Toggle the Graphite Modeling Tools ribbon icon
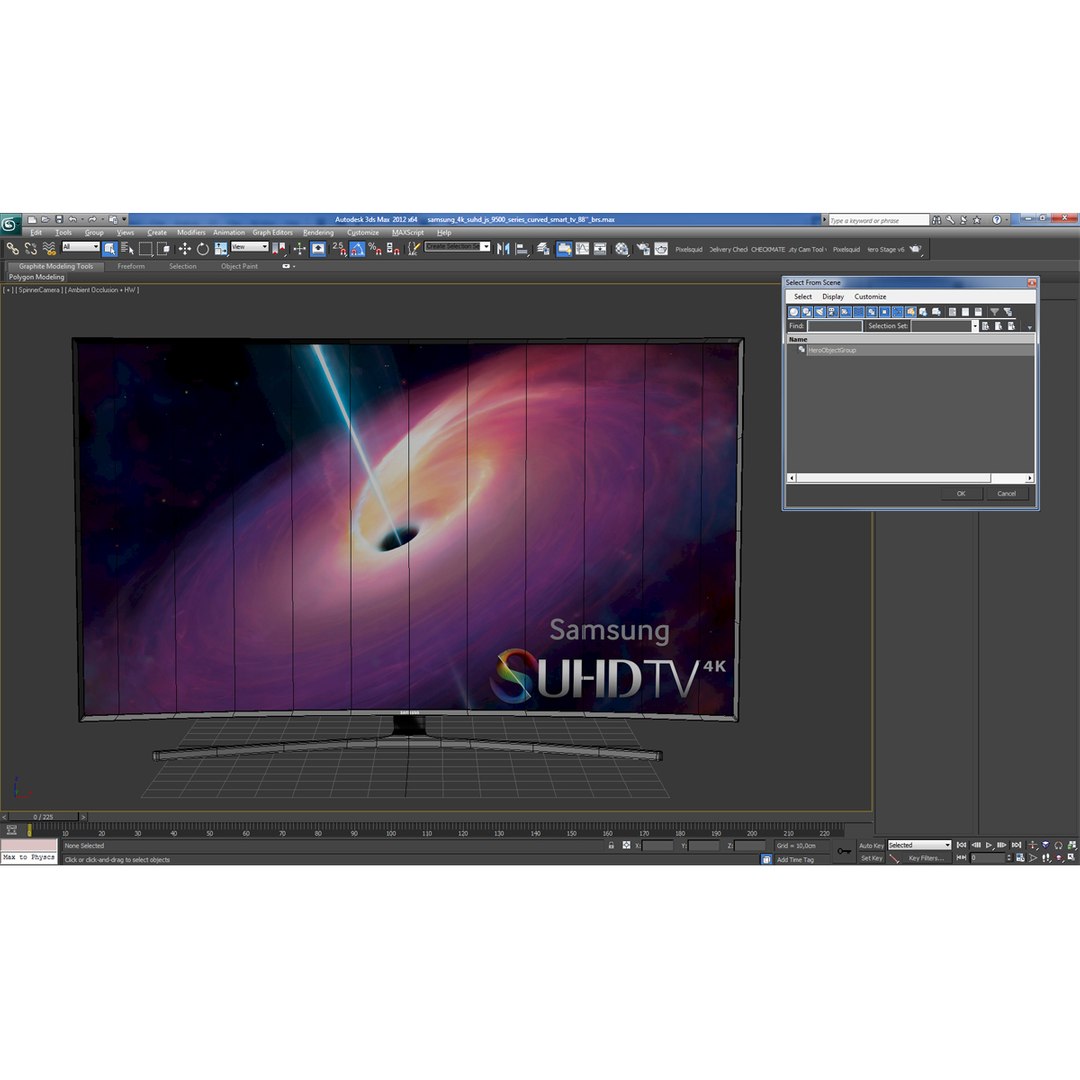Image resolution: width=1080 pixels, height=1080 pixels. coord(563,249)
